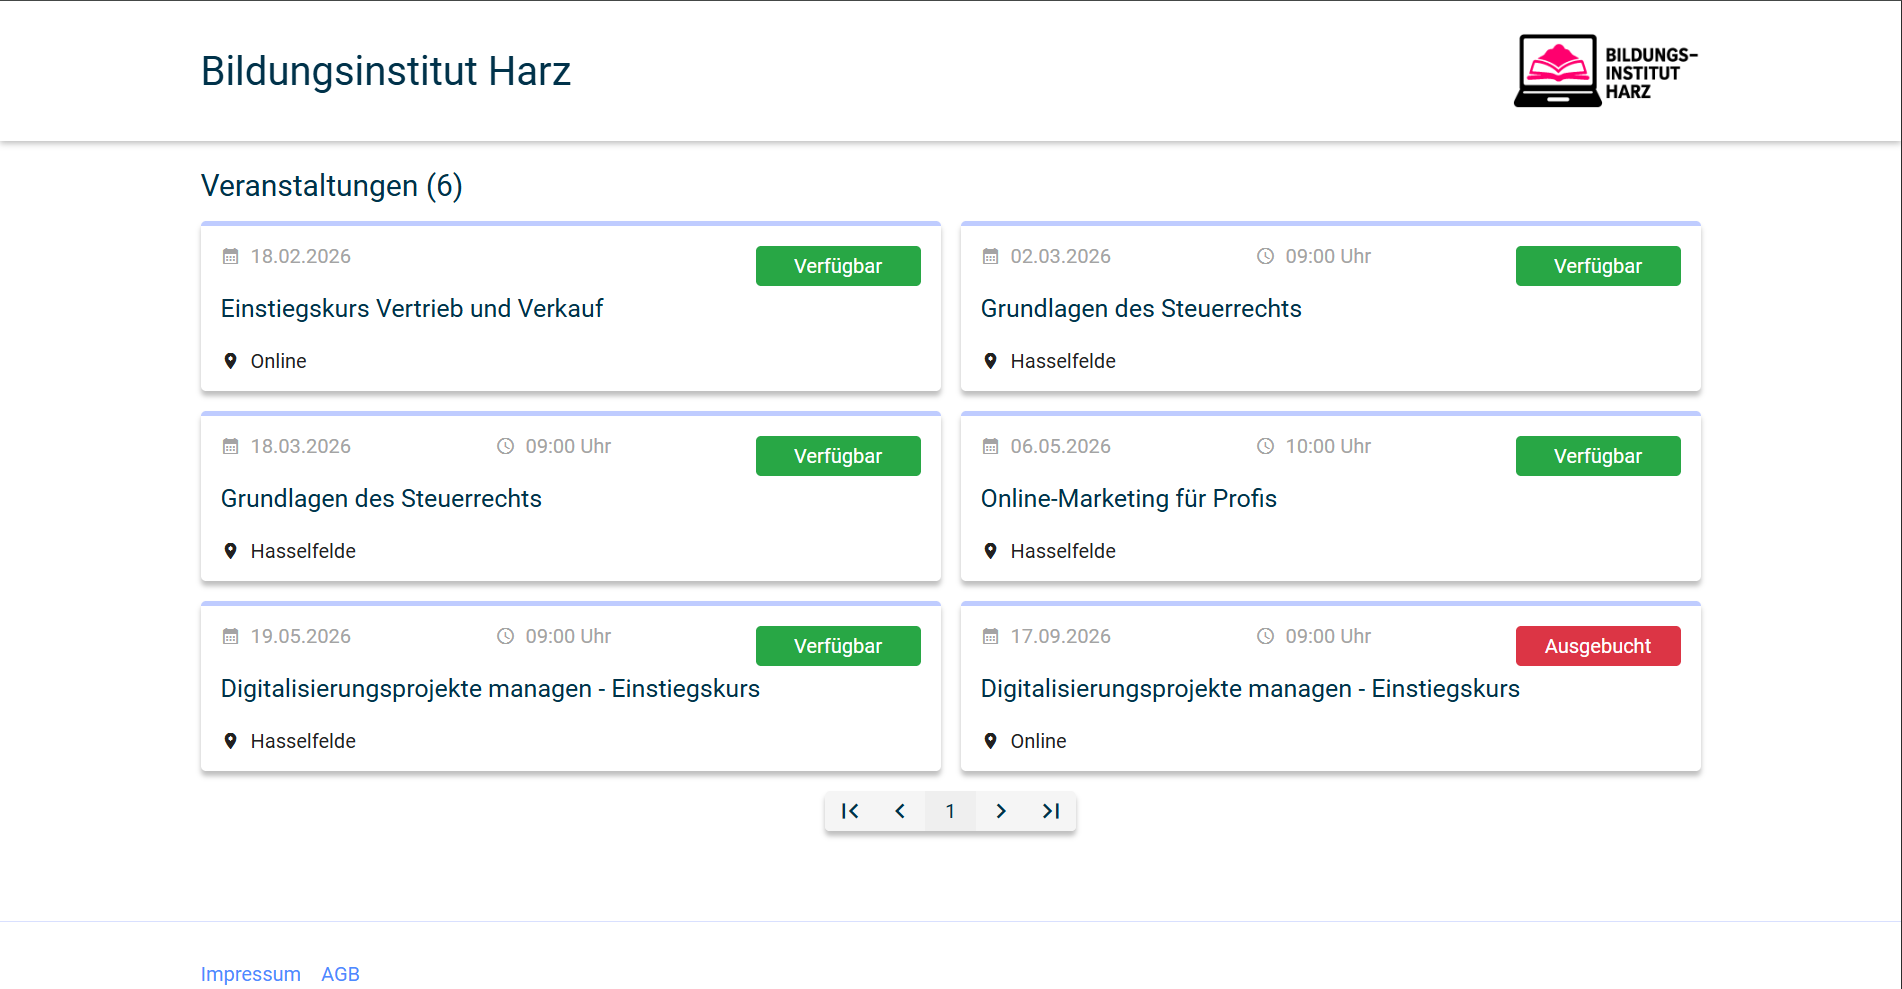
Task: Jump to the last page of results
Action: coord(1050,811)
